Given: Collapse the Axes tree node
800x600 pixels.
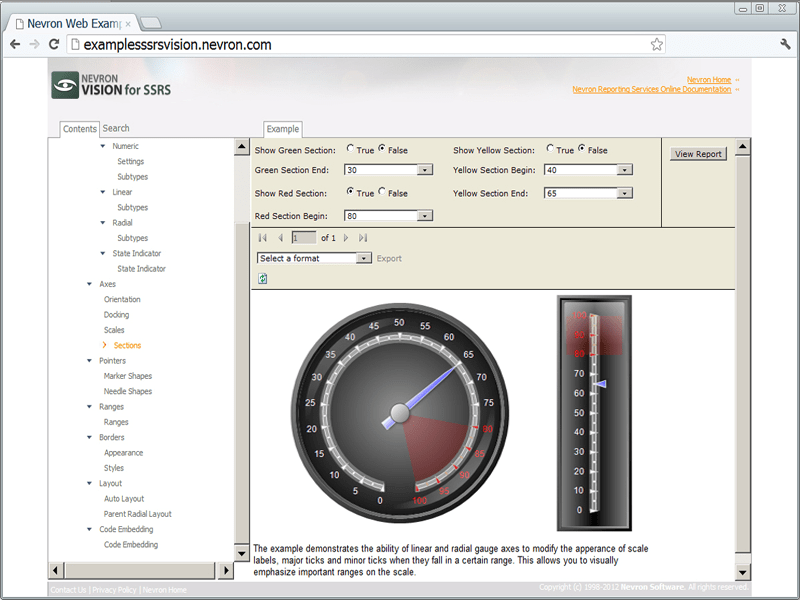Looking at the screenshot, I should [89, 284].
